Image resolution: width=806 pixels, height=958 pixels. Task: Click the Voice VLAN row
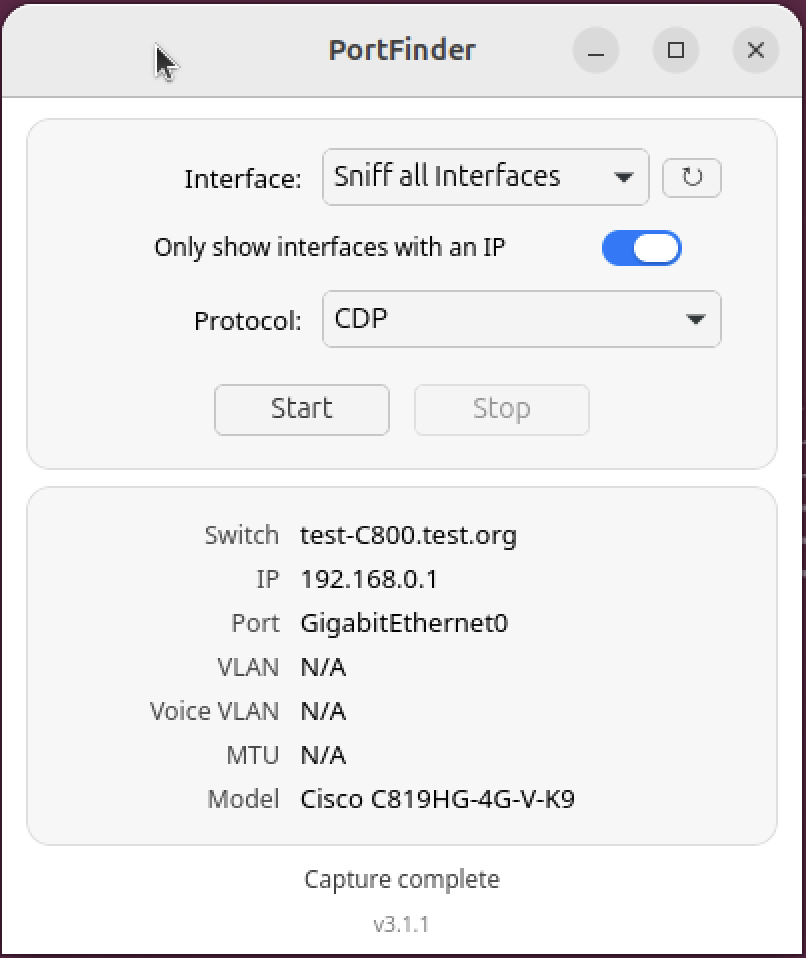coord(322,711)
